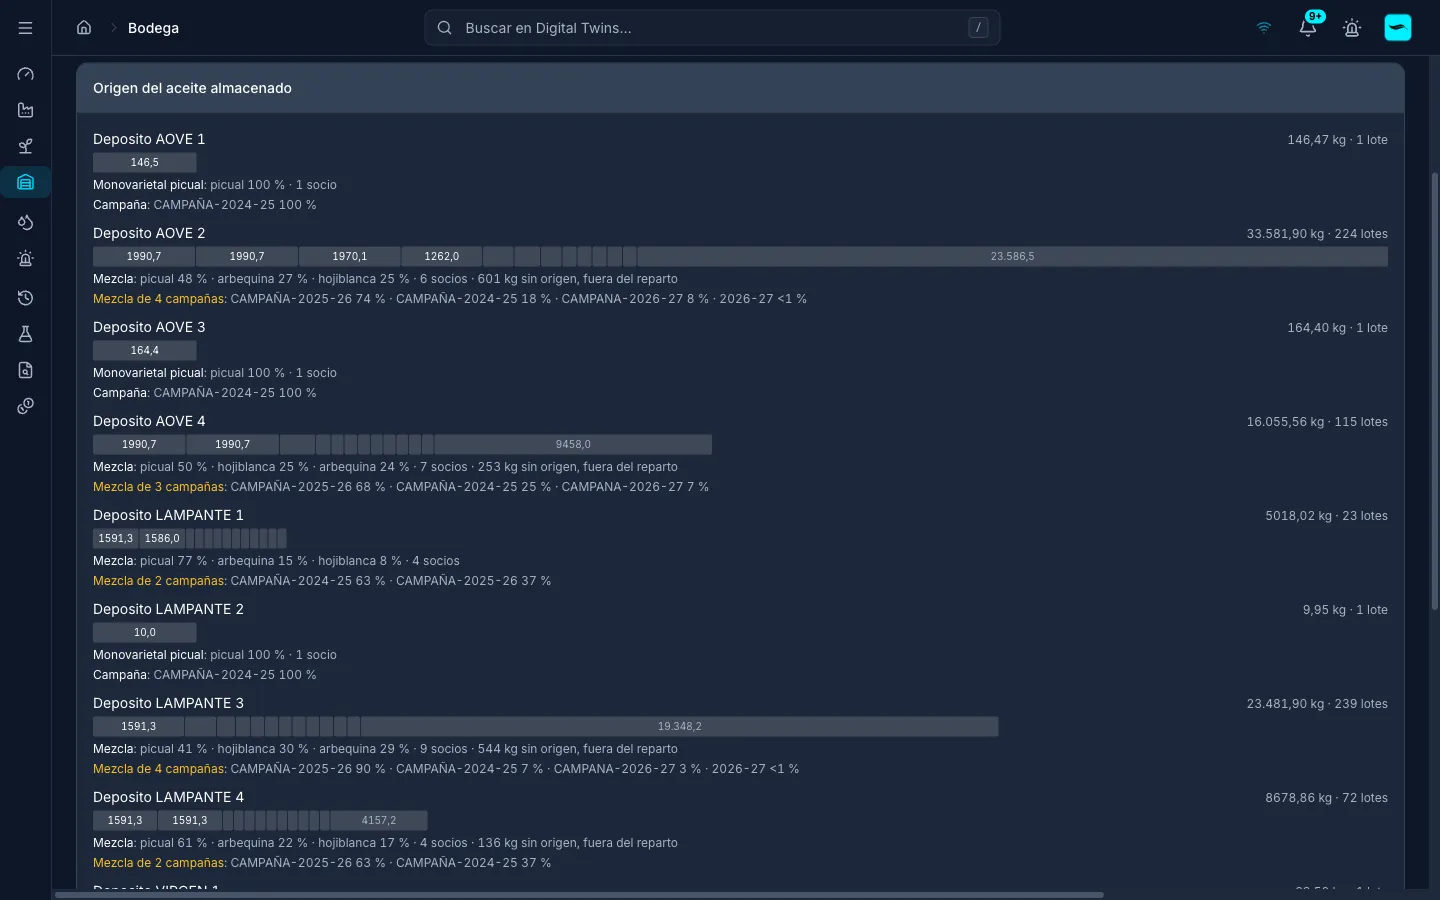Click the 1591,3 segment in LAMPANTE 3 bar
Viewport: 1440px width, 900px height.
[138, 726]
